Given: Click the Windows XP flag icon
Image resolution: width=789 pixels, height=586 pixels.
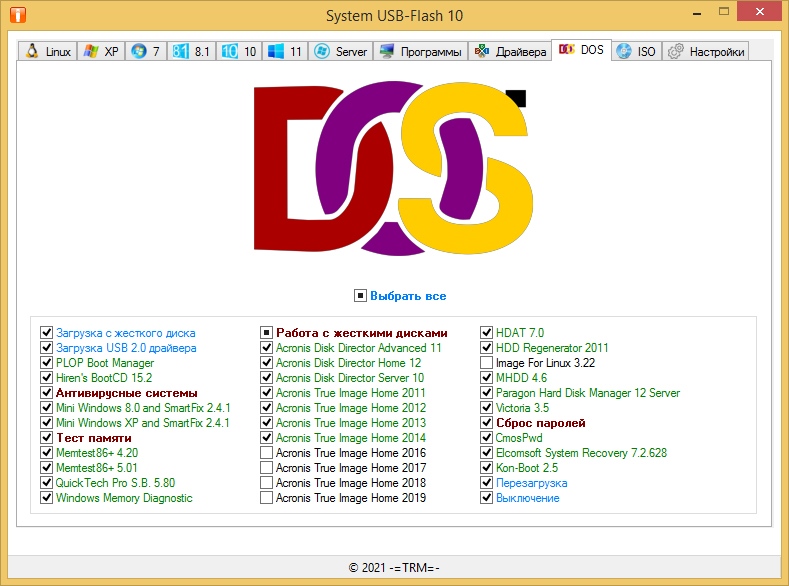Looking at the screenshot, I should click(x=91, y=51).
